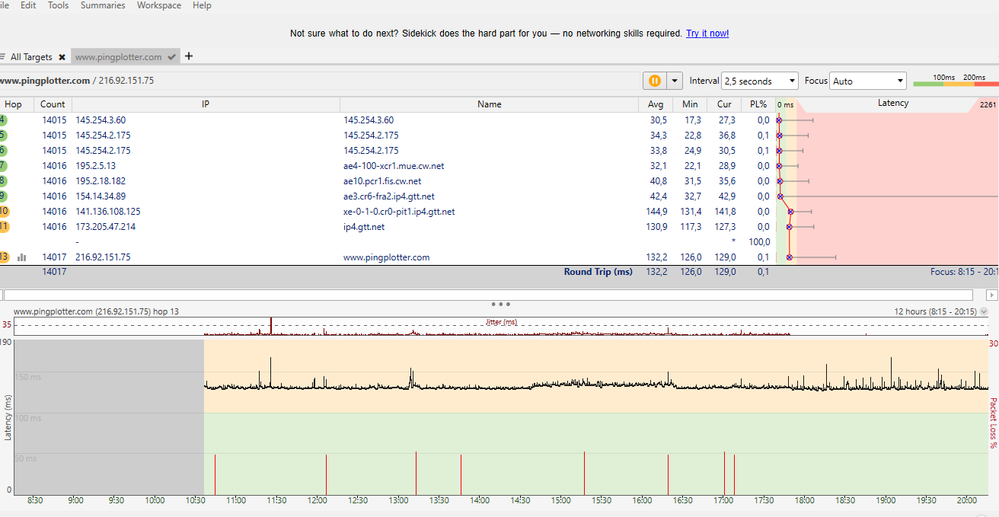Open the Interval 2,5 seconds dropdown
The image size is (999, 517).
(x=760, y=81)
